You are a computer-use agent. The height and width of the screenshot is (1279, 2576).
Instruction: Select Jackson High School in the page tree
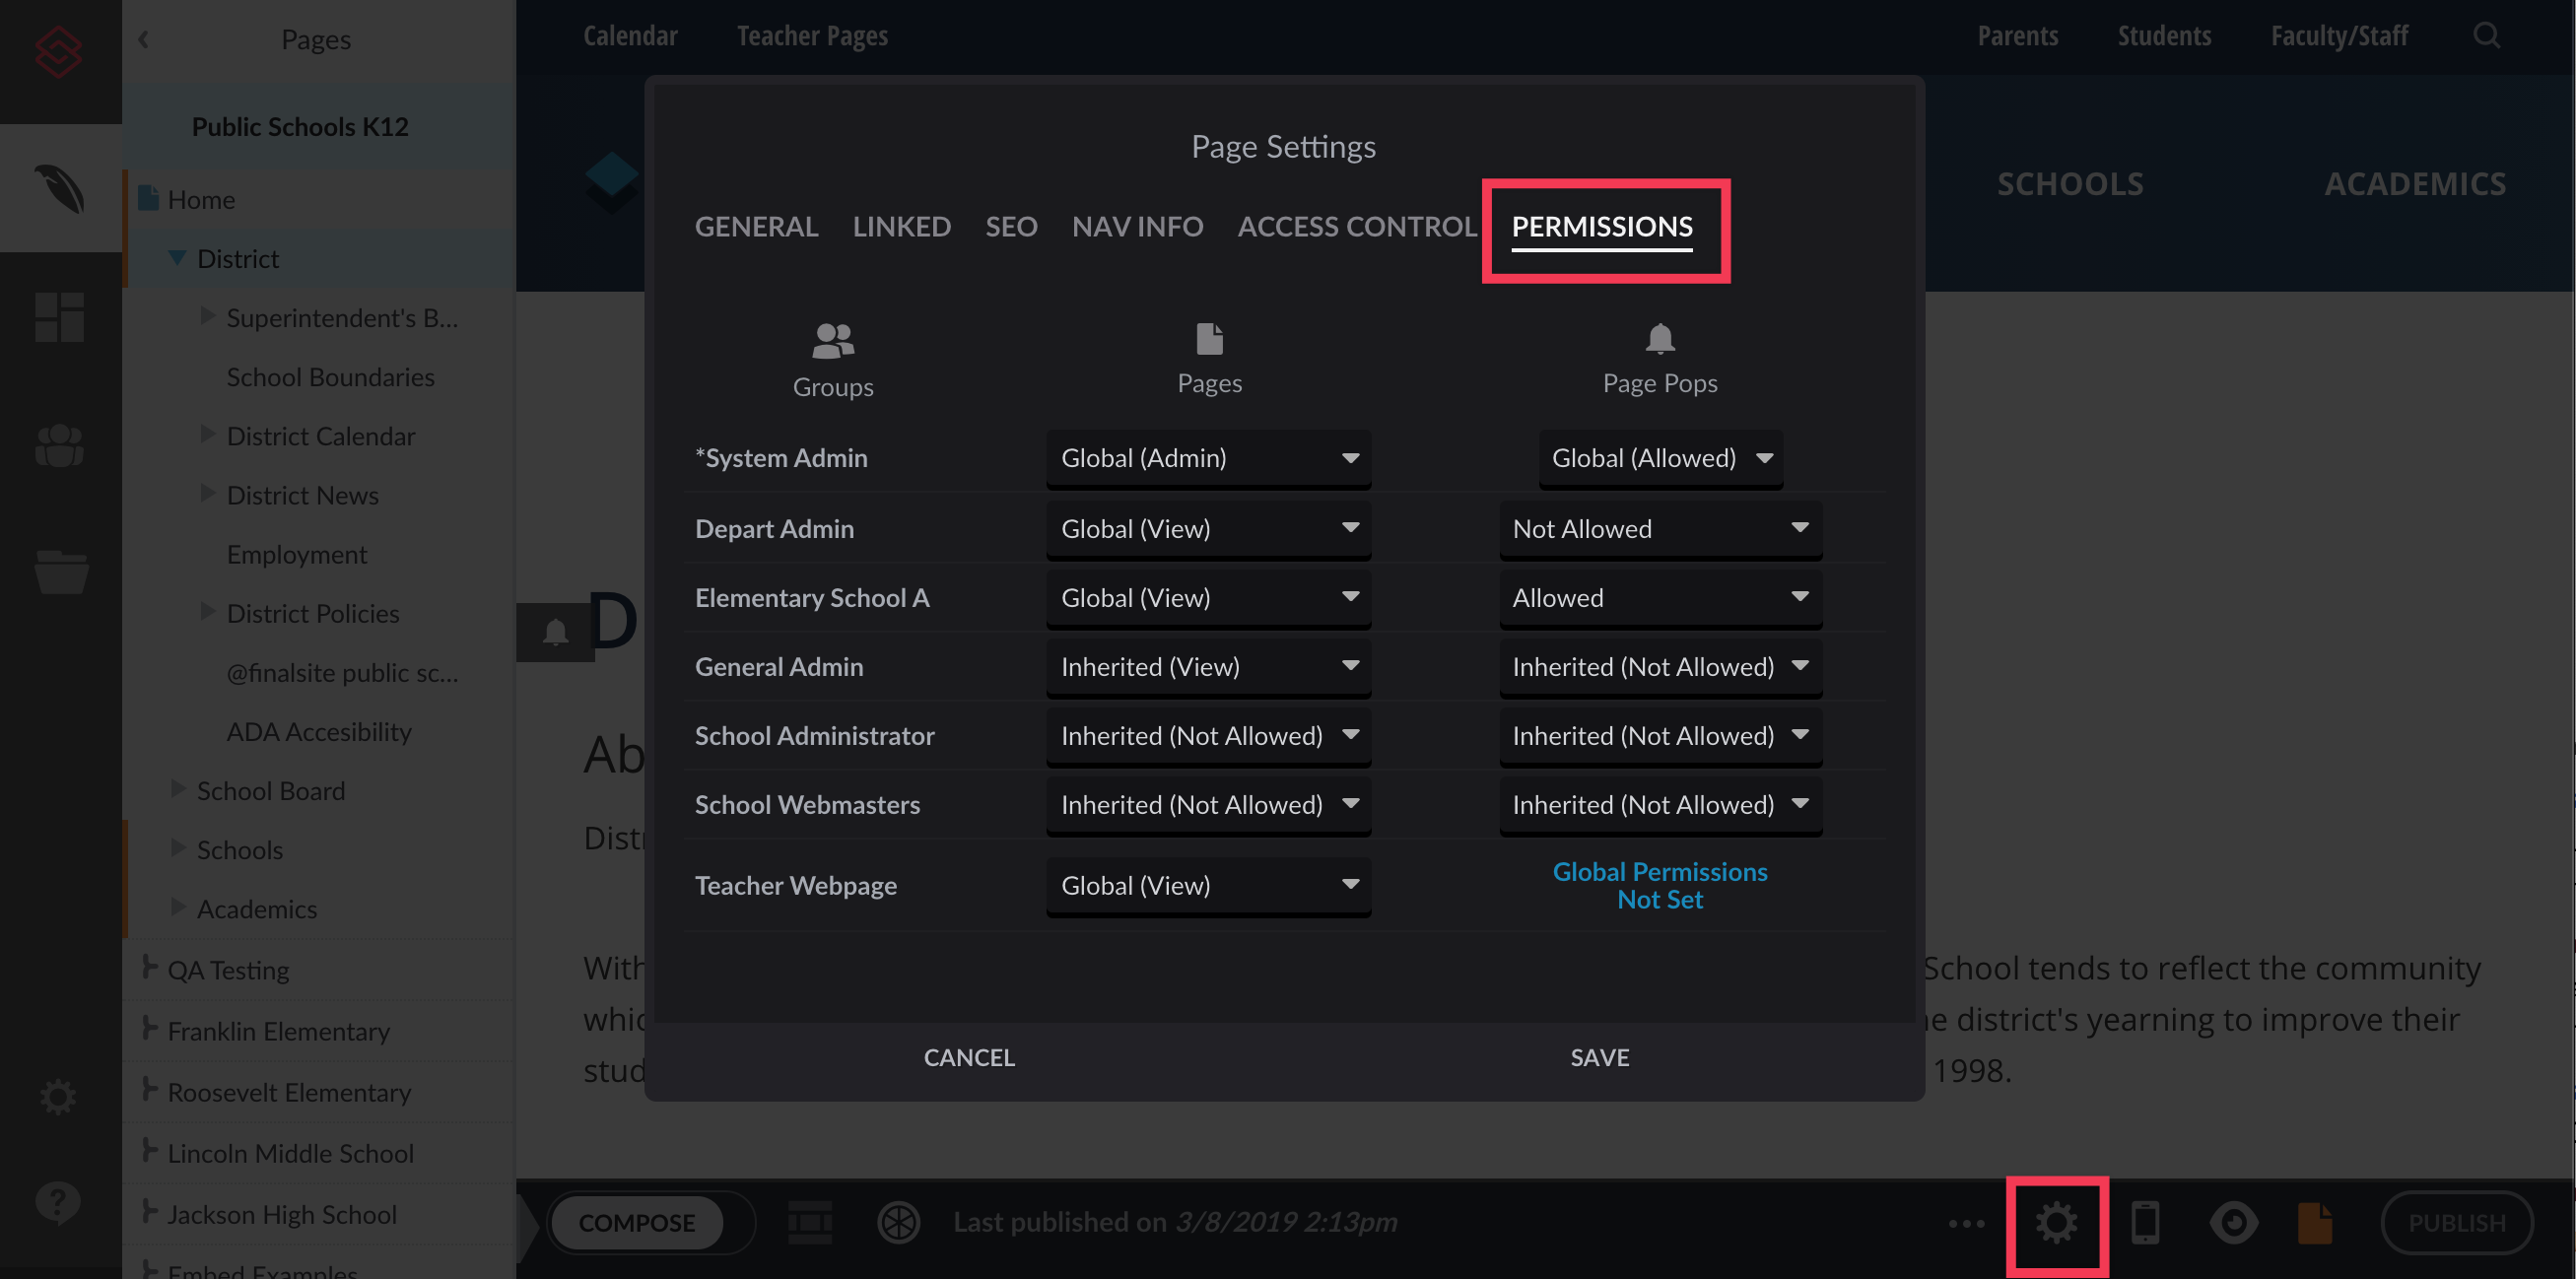[281, 1213]
